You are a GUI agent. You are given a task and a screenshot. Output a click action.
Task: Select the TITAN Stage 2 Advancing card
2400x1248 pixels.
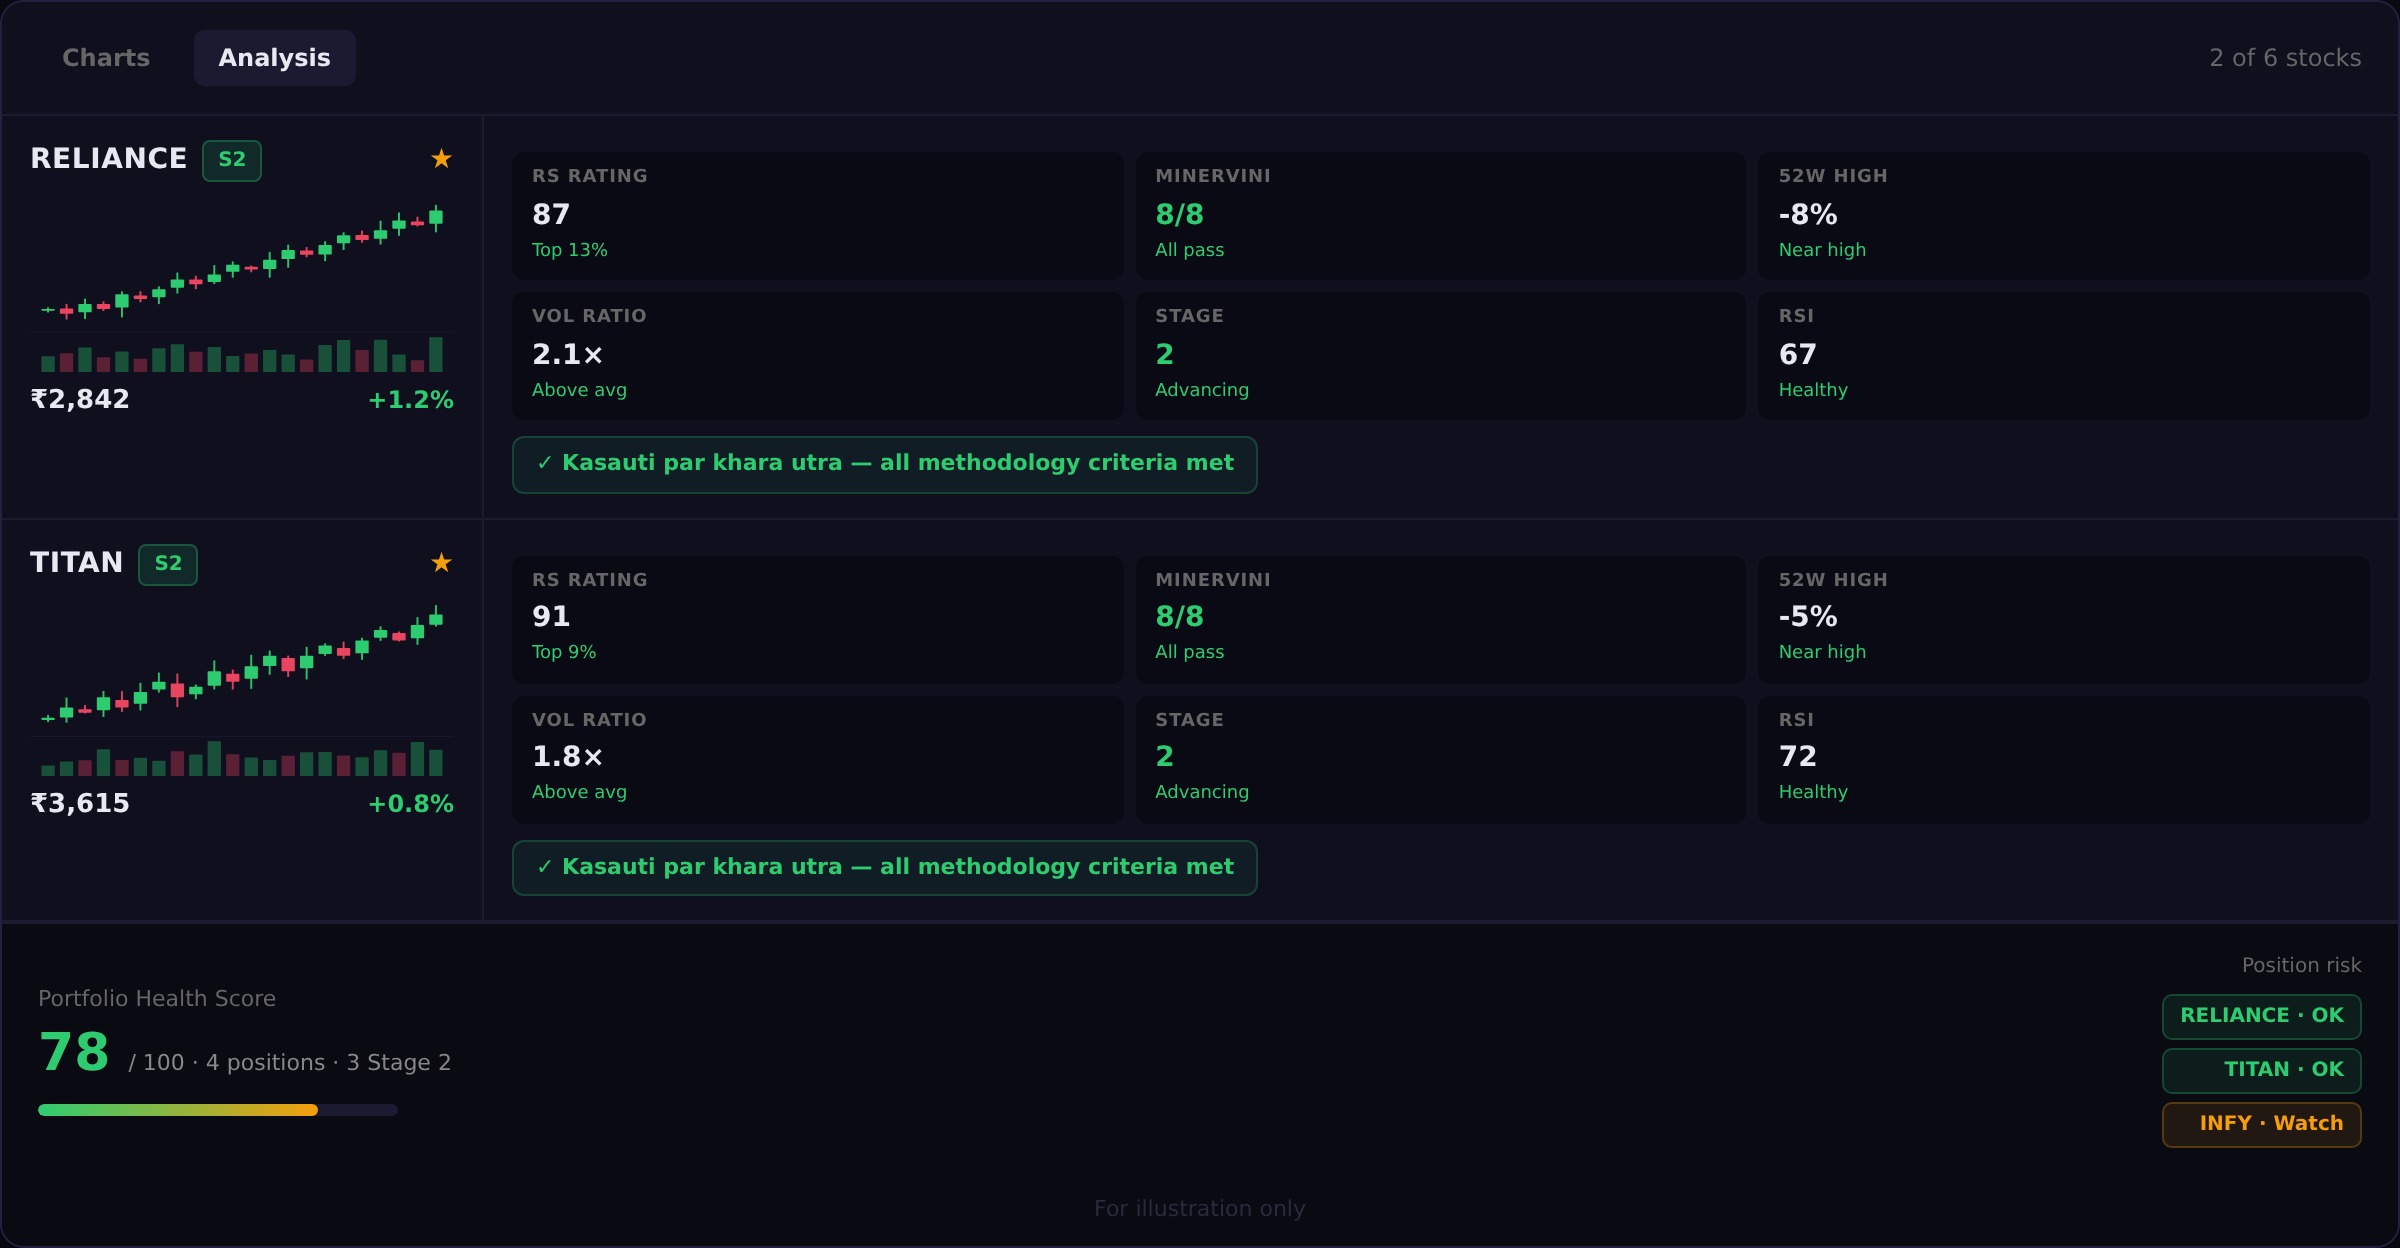[x=1441, y=759]
